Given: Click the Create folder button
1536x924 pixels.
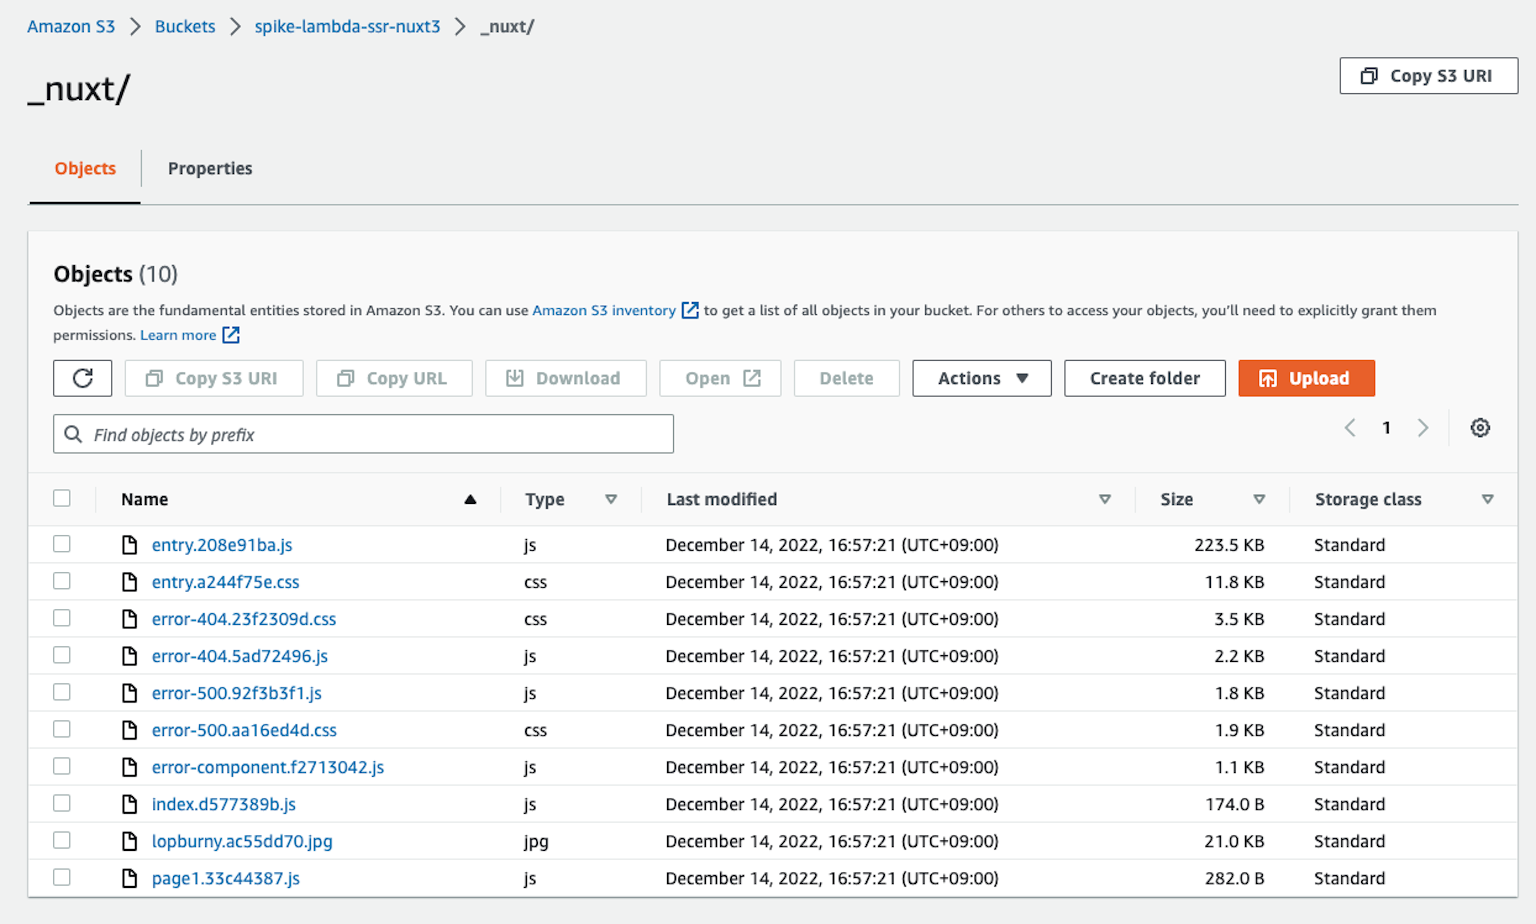Looking at the screenshot, I should (x=1144, y=378).
